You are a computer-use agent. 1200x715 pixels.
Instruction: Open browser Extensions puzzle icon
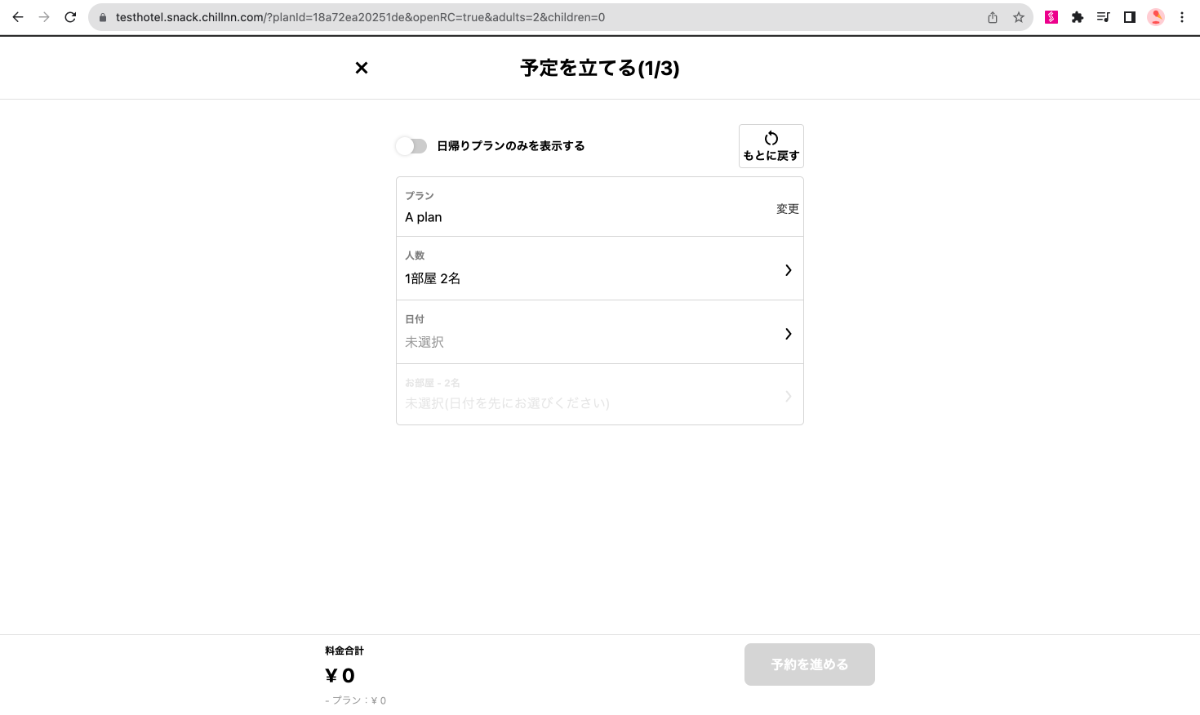tap(1077, 17)
